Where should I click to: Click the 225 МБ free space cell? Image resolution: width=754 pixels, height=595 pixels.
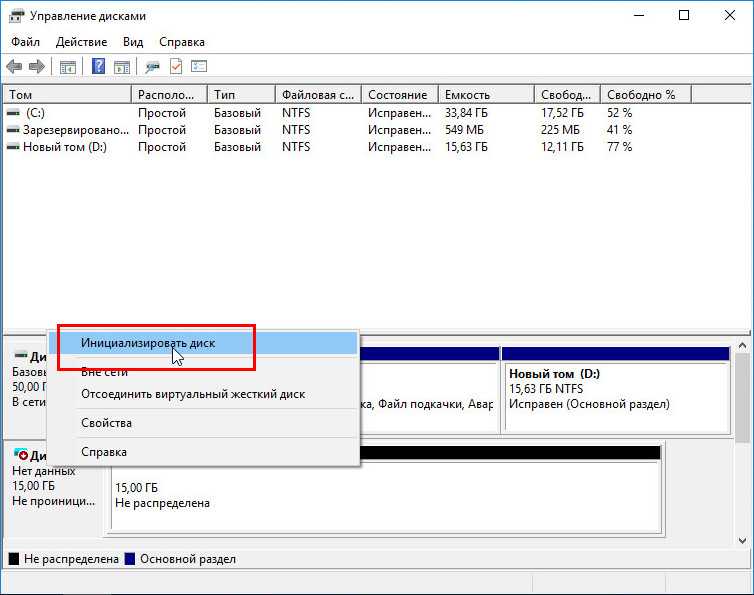tap(560, 130)
